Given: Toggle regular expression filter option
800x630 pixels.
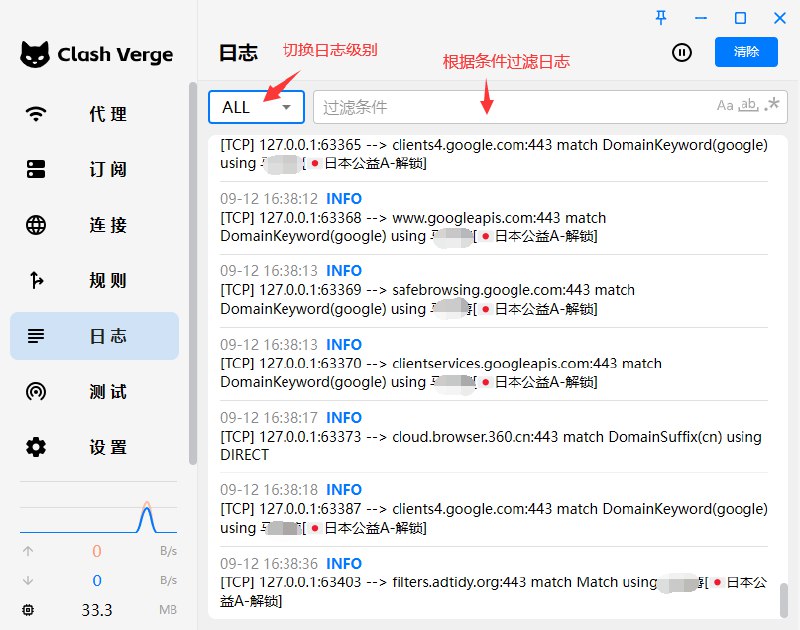Looking at the screenshot, I should 772,104.
